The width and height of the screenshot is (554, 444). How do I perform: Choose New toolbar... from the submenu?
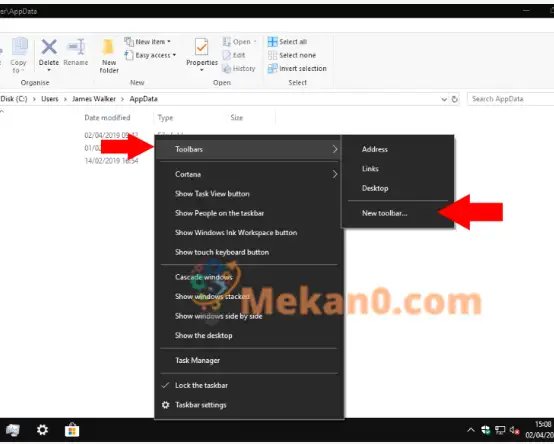[384, 213]
